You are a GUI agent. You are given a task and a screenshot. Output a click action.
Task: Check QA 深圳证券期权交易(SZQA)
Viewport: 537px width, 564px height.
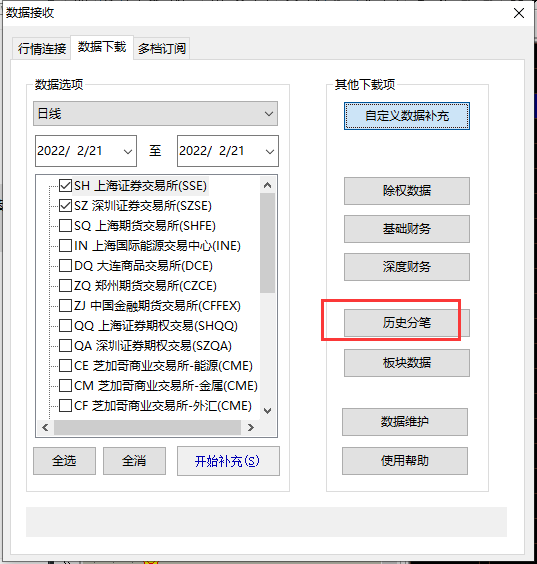65,346
